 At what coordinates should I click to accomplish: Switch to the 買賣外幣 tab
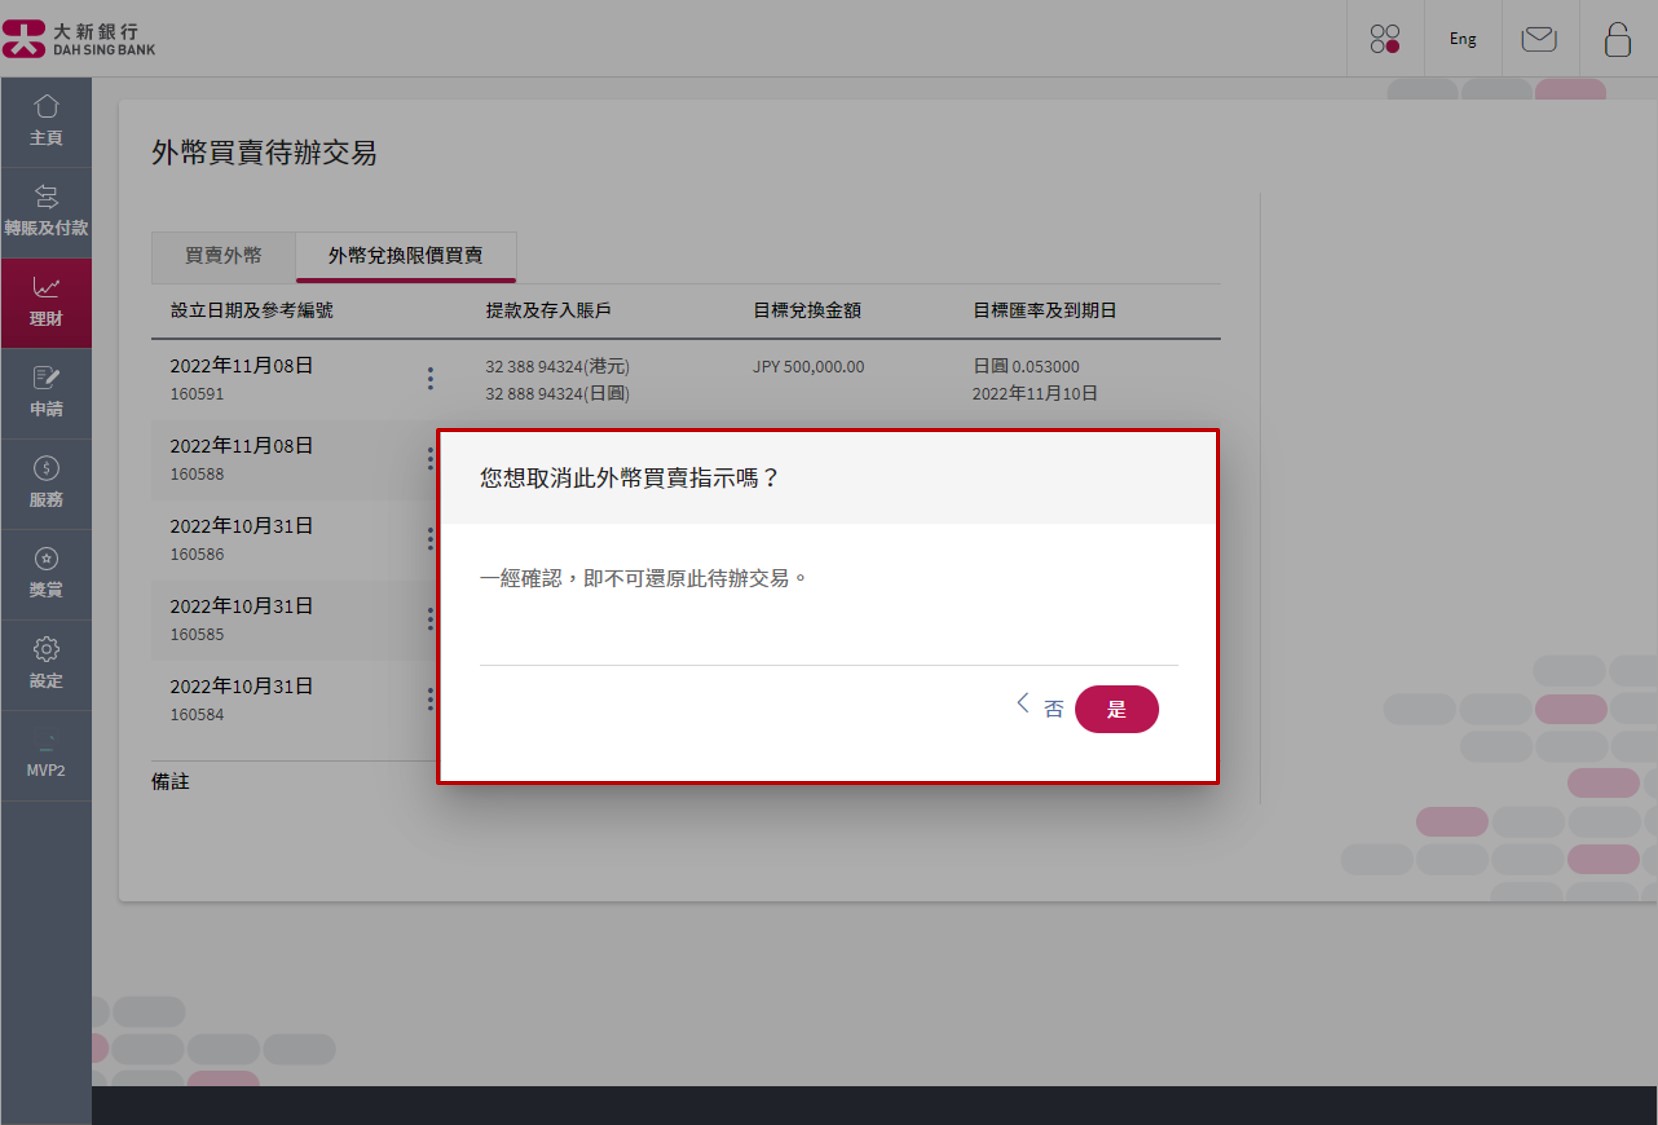click(222, 256)
